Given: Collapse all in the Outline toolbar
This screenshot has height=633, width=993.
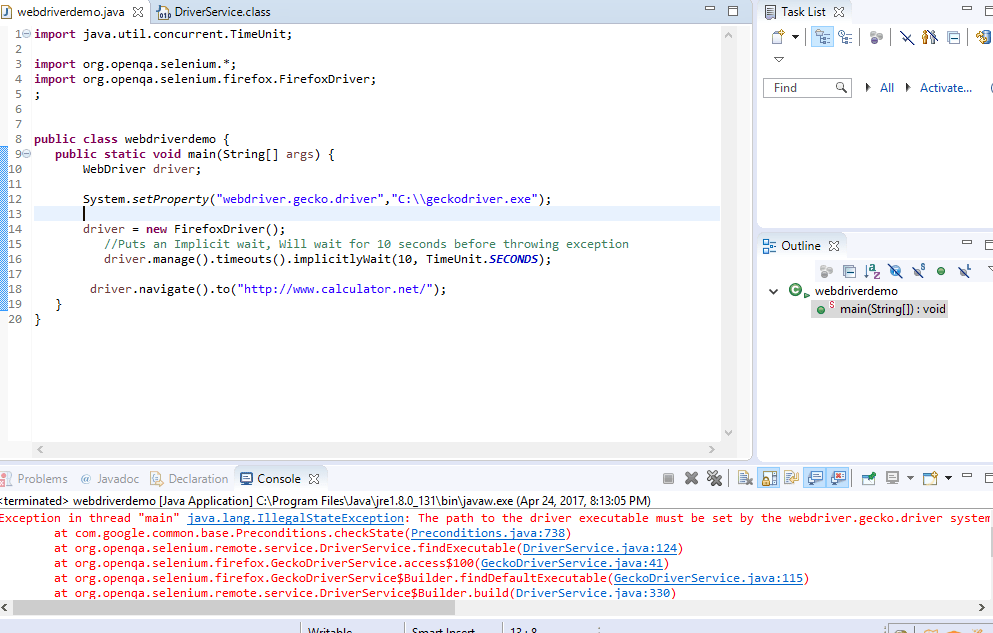Looking at the screenshot, I should (x=849, y=272).
